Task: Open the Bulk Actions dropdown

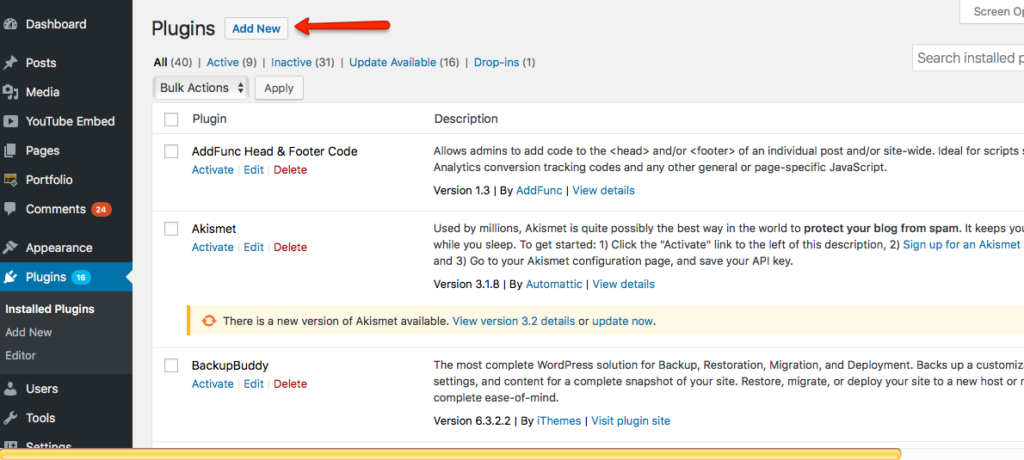Action: click(203, 88)
